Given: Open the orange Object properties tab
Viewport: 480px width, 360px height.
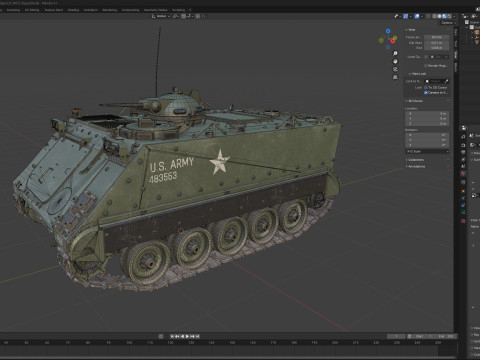Looking at the screenshot, I should tap(463, 191).
